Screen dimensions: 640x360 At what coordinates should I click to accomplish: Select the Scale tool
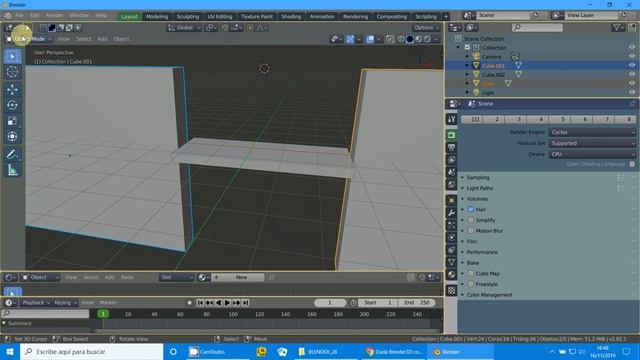coord(13,120)
